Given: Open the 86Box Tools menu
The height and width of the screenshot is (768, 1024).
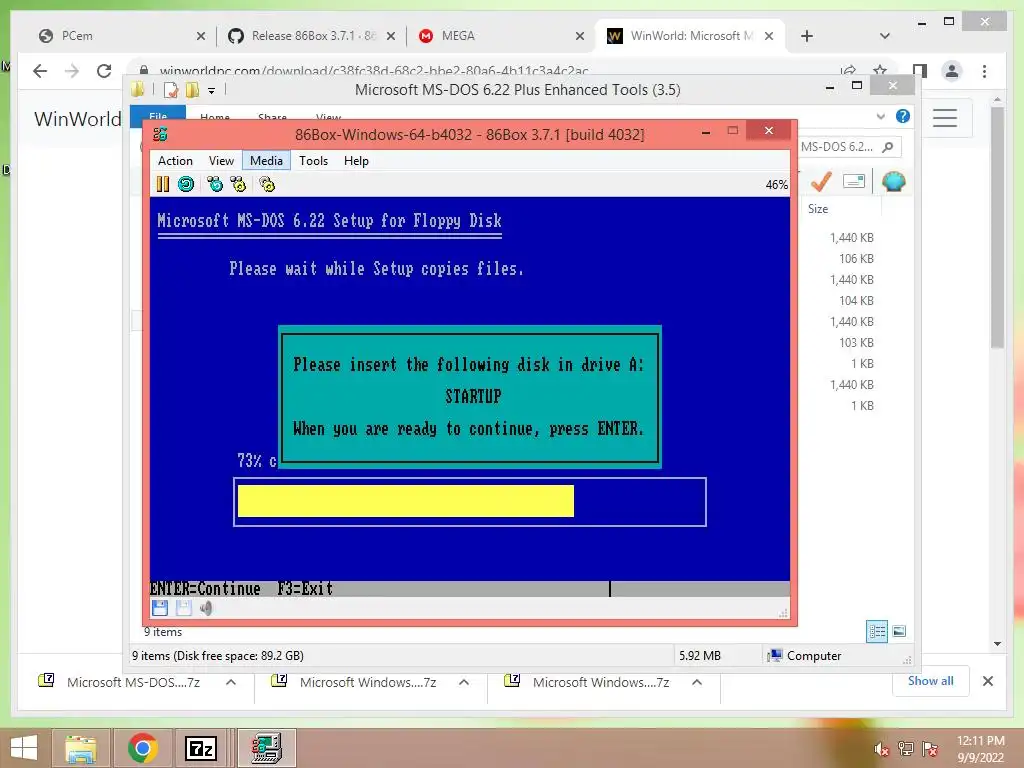Looking at the screenshot, I should pos(313,161).
